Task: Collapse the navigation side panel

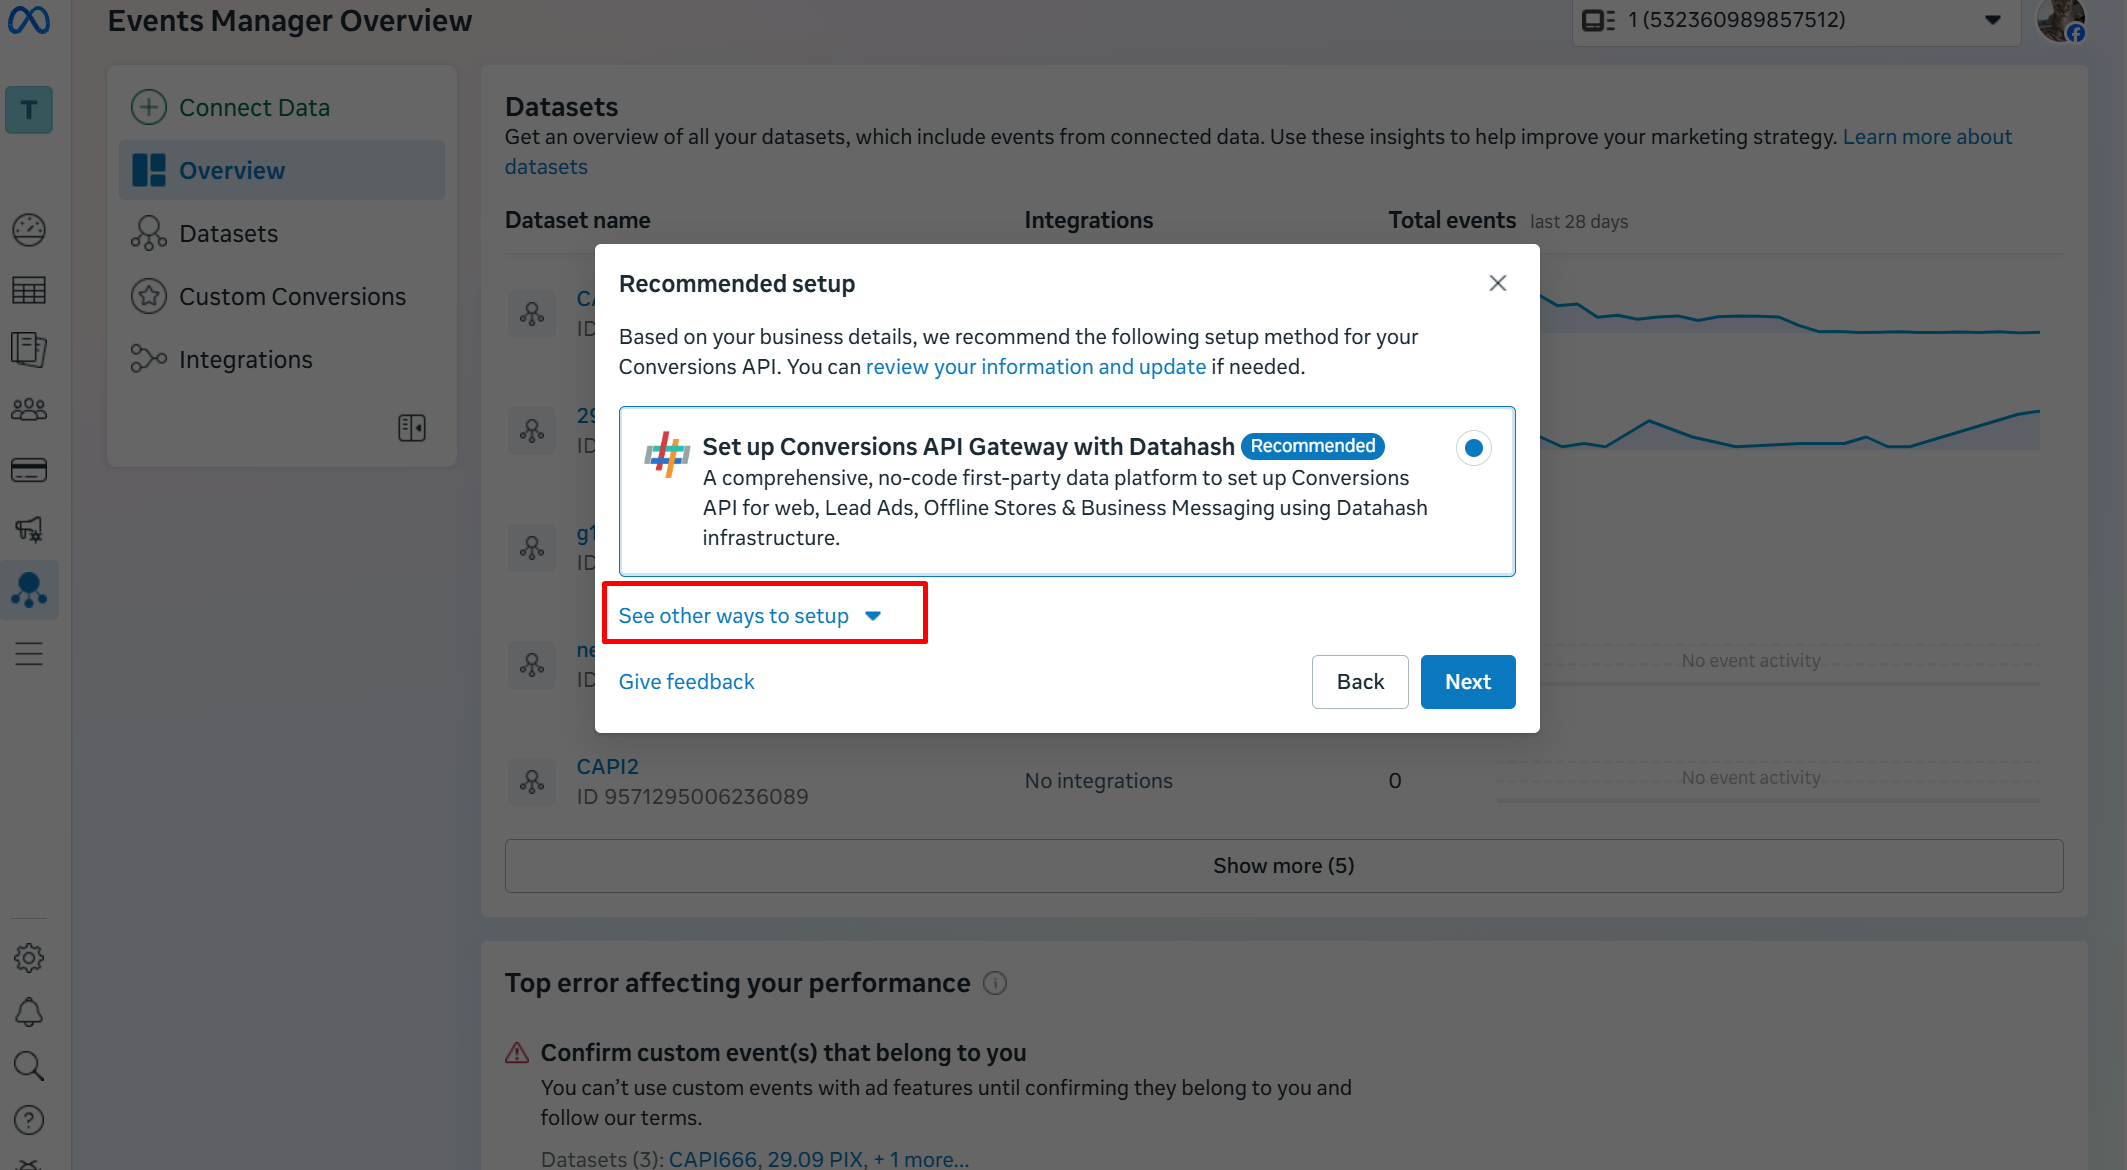Action: click(x=412, y=428)
